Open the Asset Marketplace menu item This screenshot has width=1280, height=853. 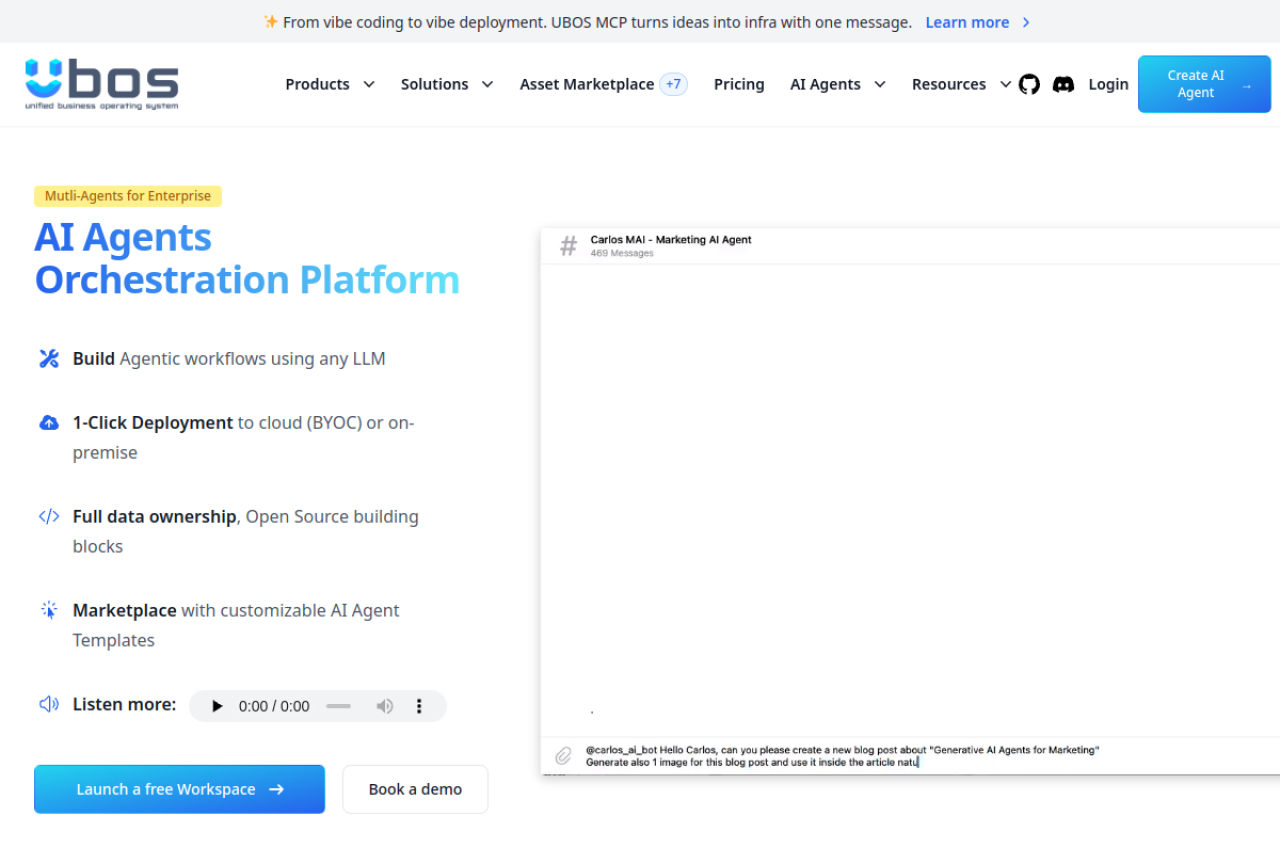click(x=587, y=84)
